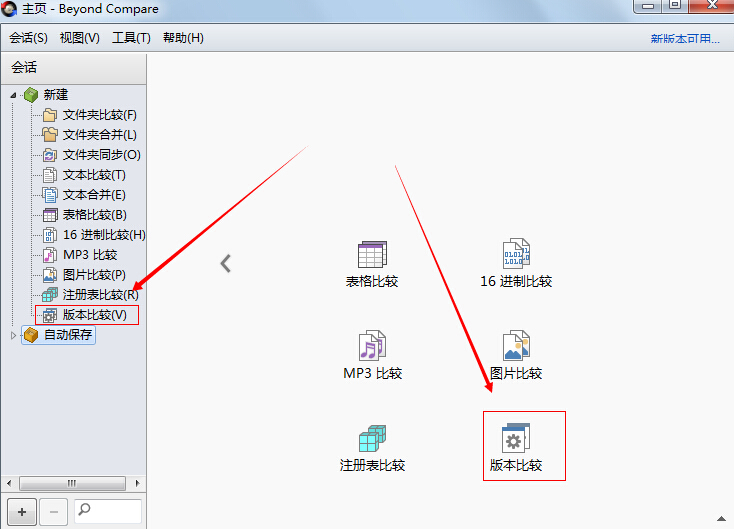Select the 自动保存 folder label

click(68, 335)
